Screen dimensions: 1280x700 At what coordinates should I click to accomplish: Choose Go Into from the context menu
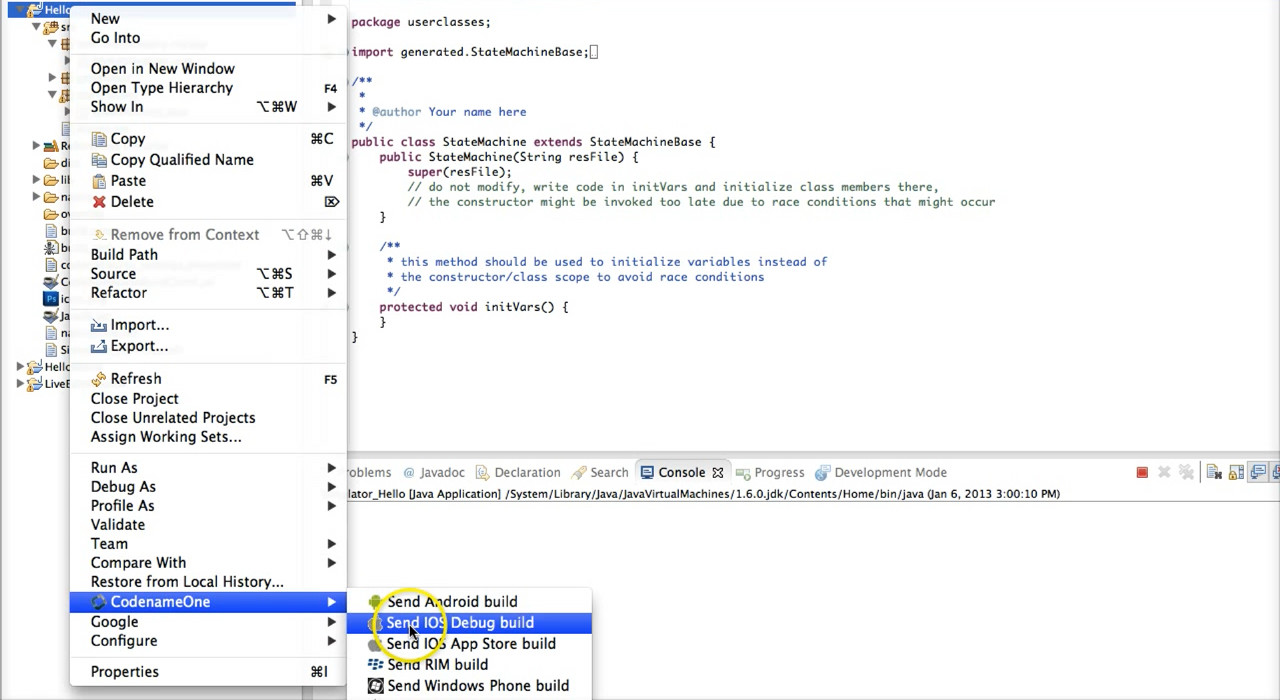click(208, 38)
